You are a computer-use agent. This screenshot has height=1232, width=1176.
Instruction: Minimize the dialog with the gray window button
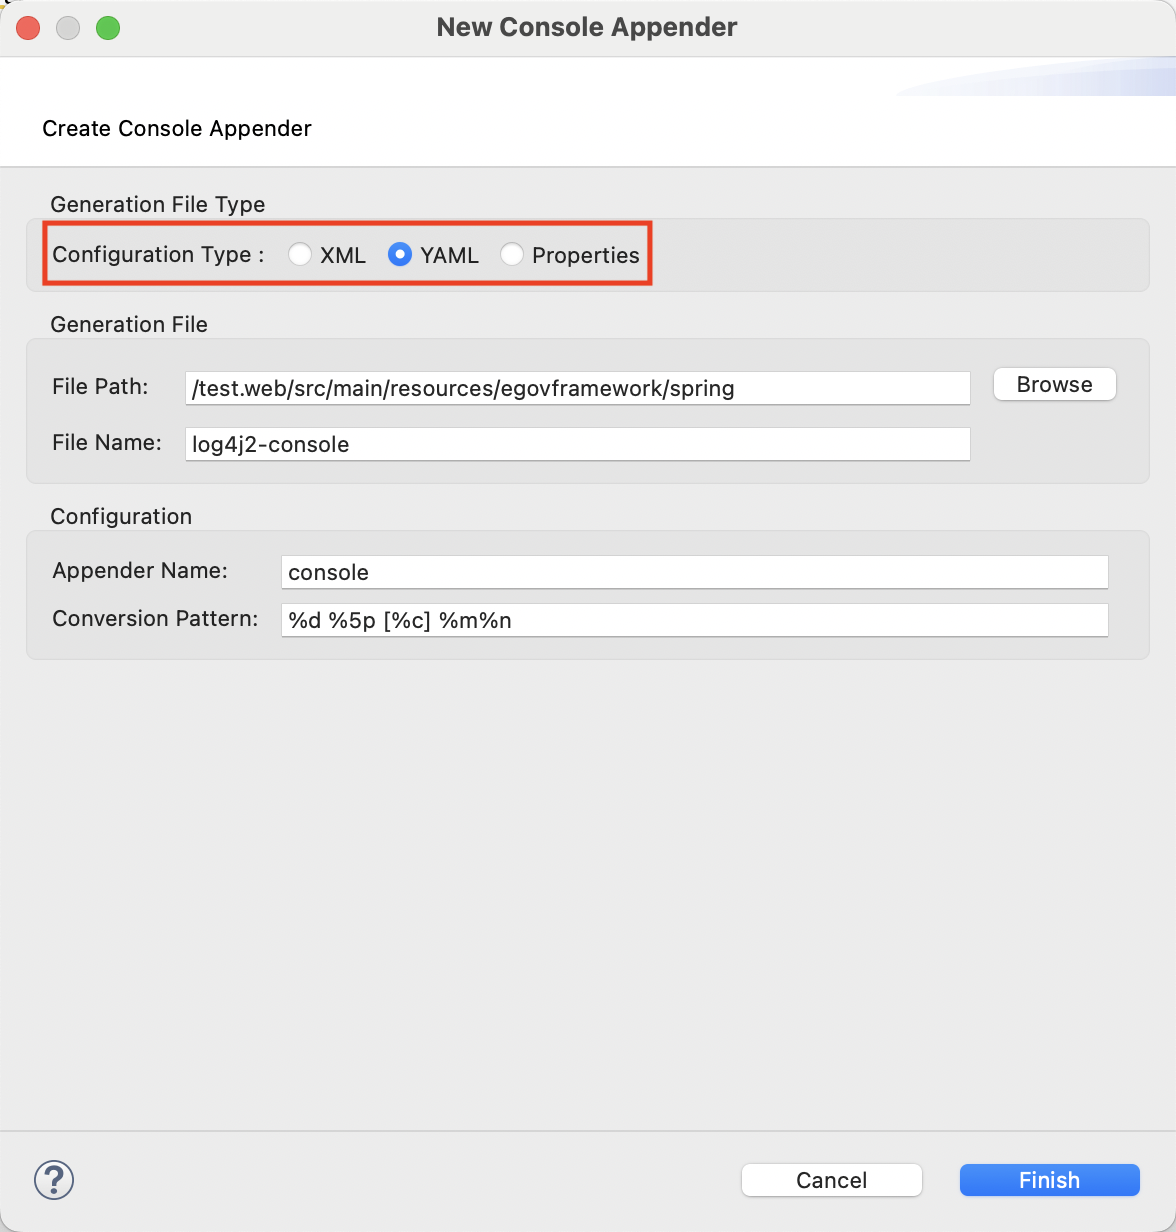[68, 28]
